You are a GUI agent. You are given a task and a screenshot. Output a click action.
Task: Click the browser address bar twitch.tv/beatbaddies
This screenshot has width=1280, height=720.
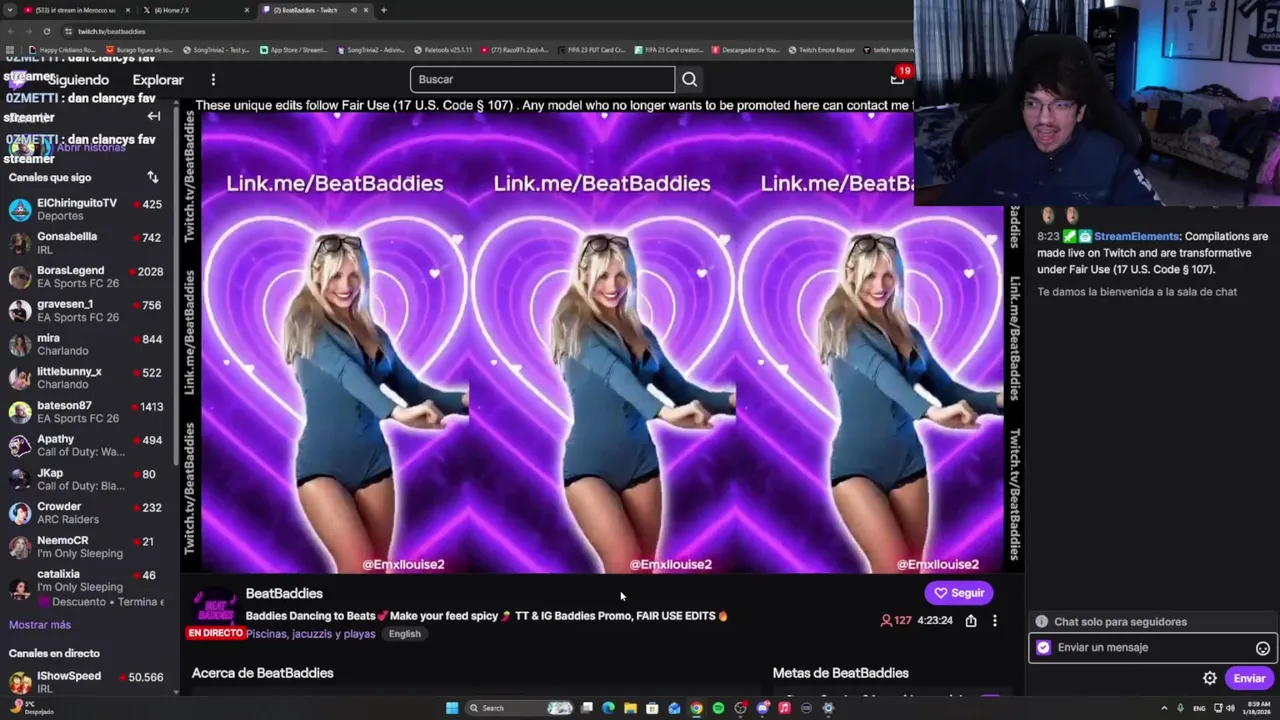(111, 31)
